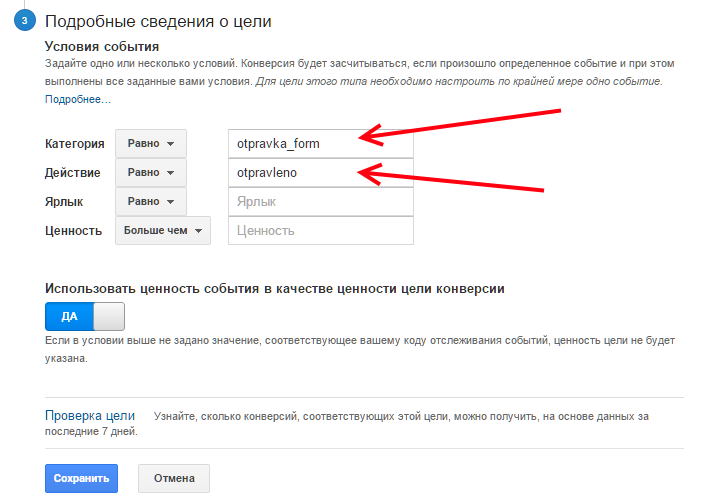Click the Действие field with otpravleno
The width and height of the screenshot is (711, 503).
click(321, 173)
